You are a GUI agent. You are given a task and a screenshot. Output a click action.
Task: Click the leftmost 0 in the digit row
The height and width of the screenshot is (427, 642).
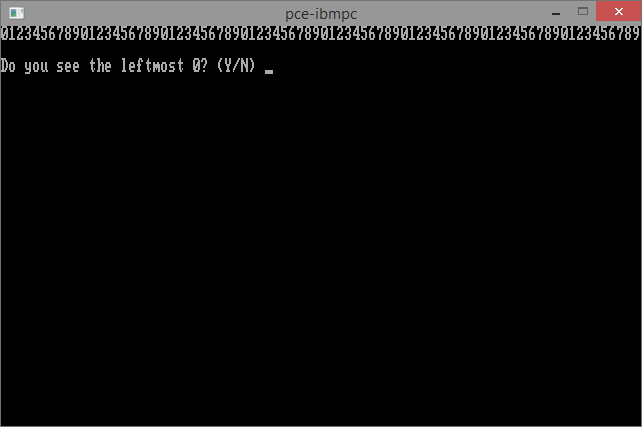pyautogui.click(x=4, y=34)
